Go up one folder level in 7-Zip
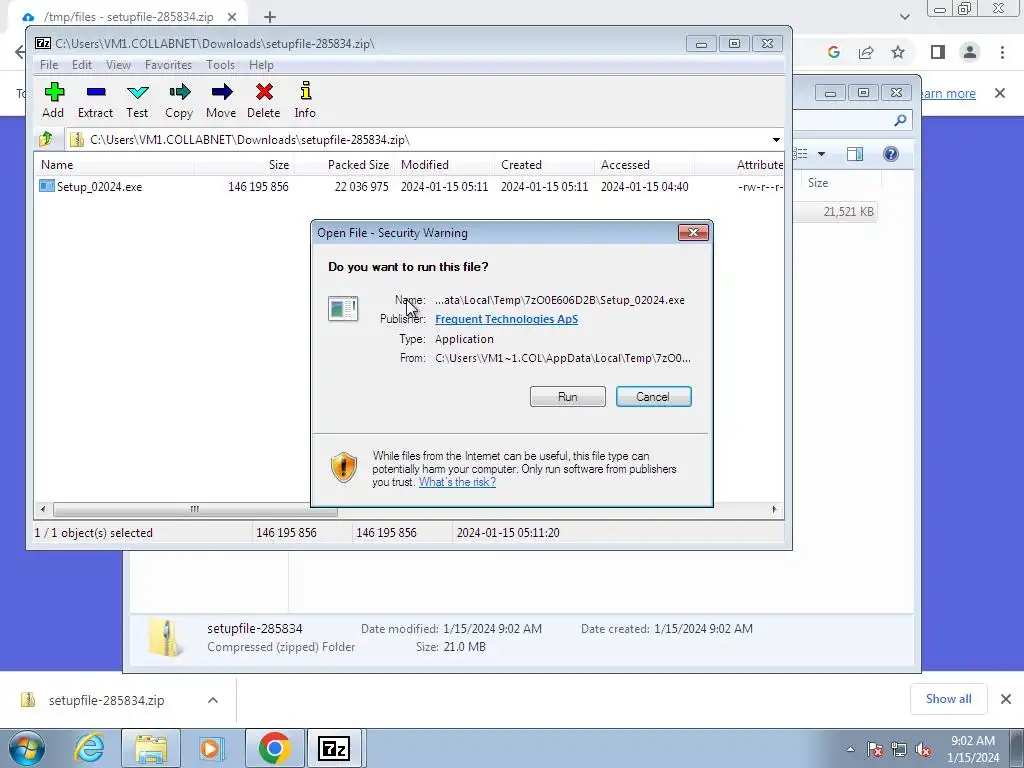Screen dimensions: 1024x768 46,139
